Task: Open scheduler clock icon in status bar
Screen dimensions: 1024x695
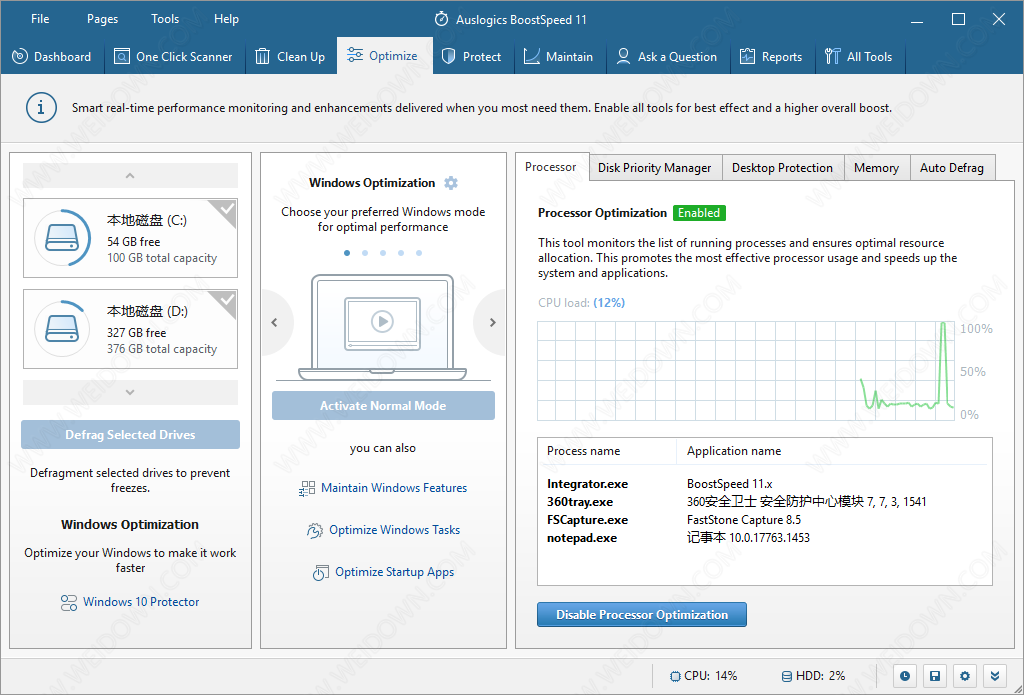Action: pos(904,676)
